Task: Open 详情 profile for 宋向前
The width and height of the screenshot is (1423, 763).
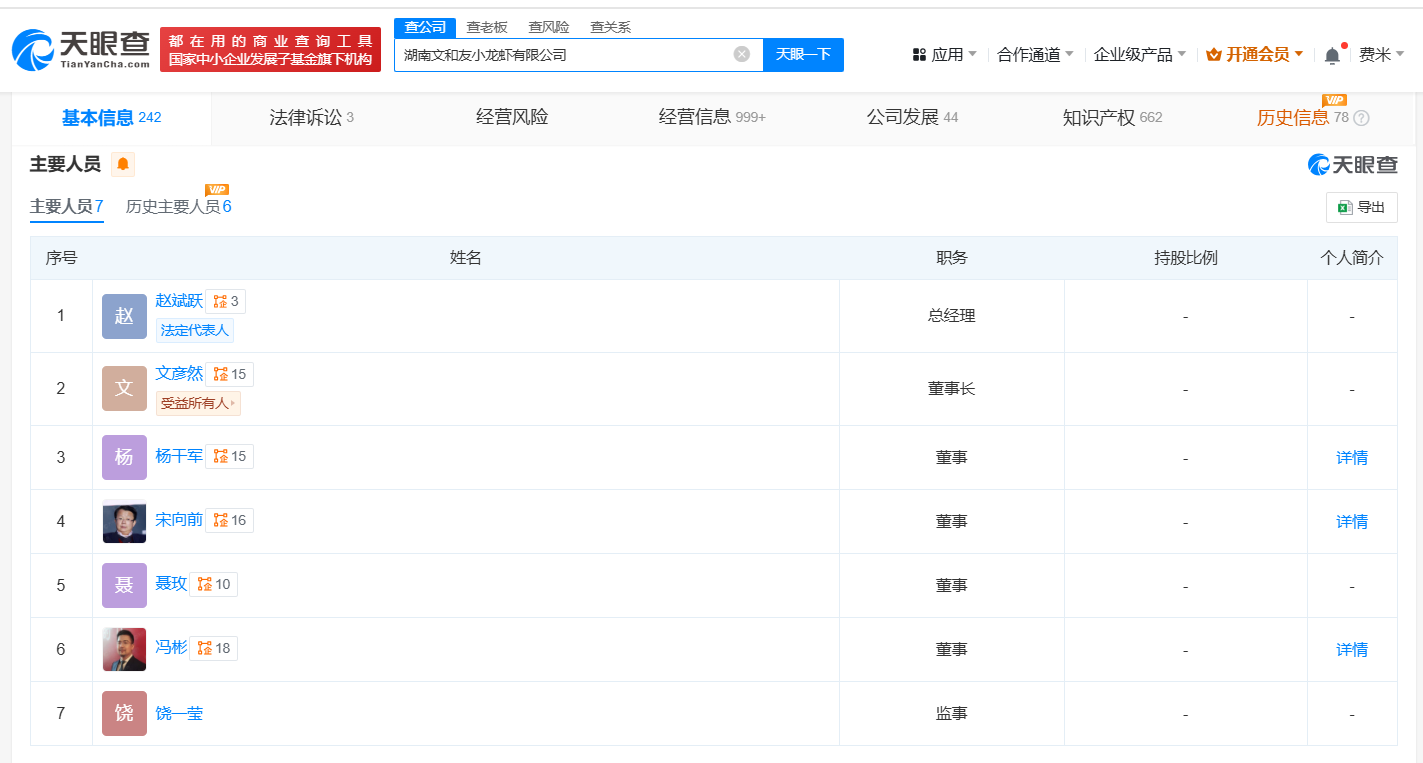Action: (x=1352, y=521)
